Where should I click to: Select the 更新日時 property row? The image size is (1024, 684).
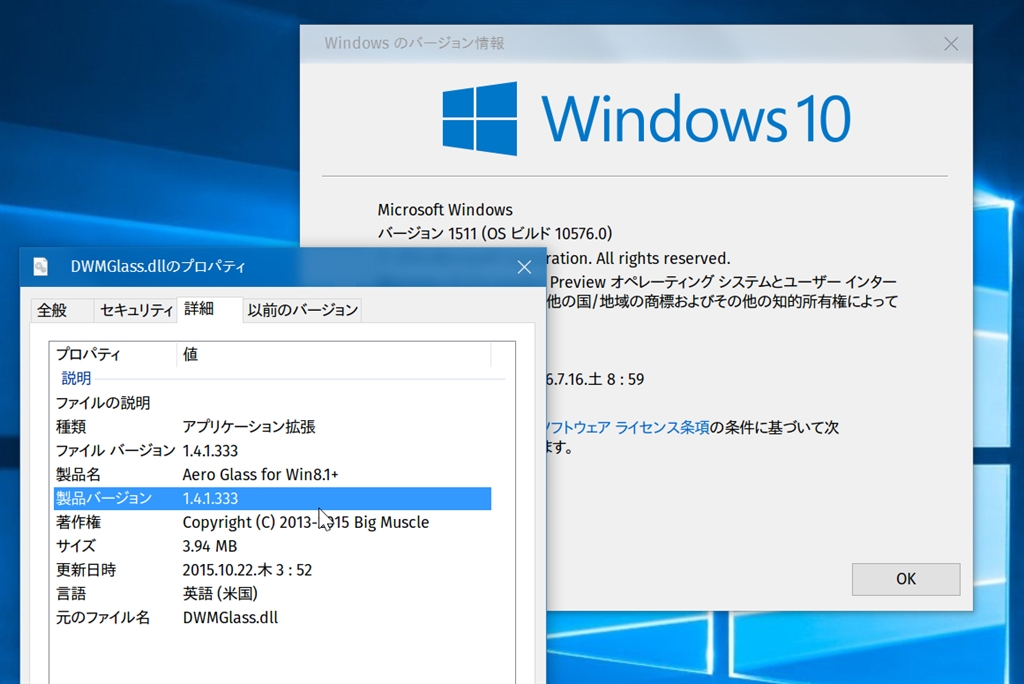272,570
